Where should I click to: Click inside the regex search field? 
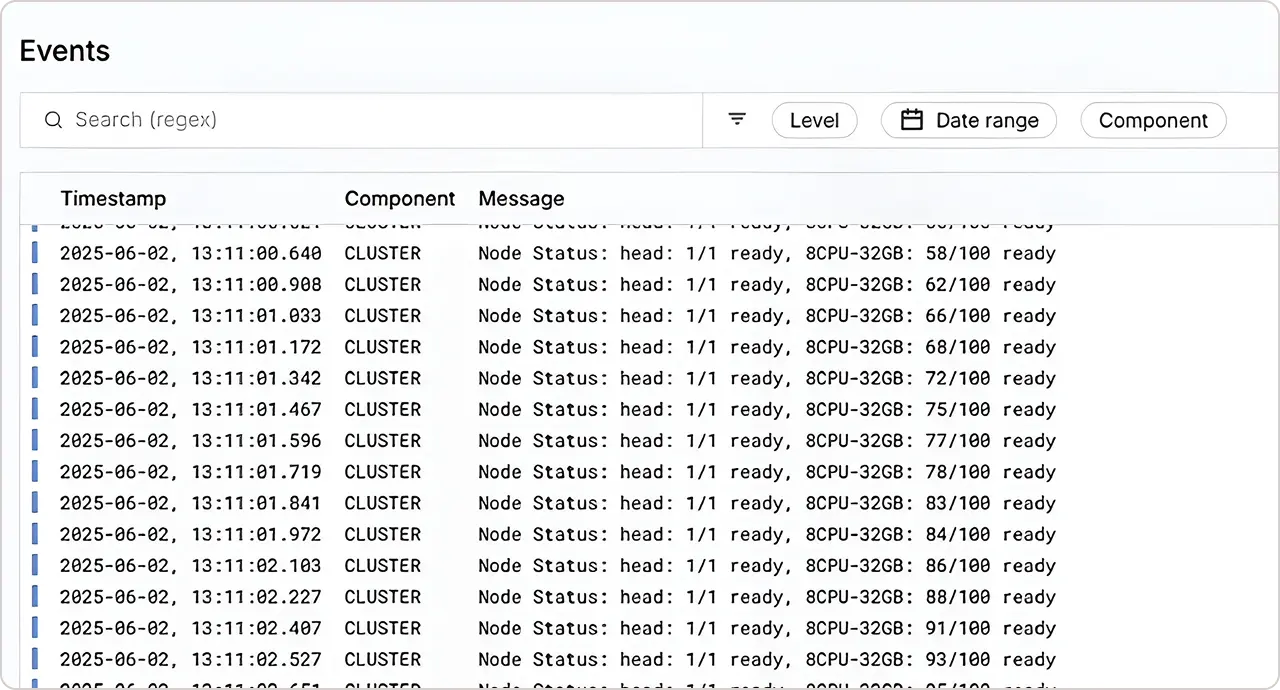click(300, 120)
